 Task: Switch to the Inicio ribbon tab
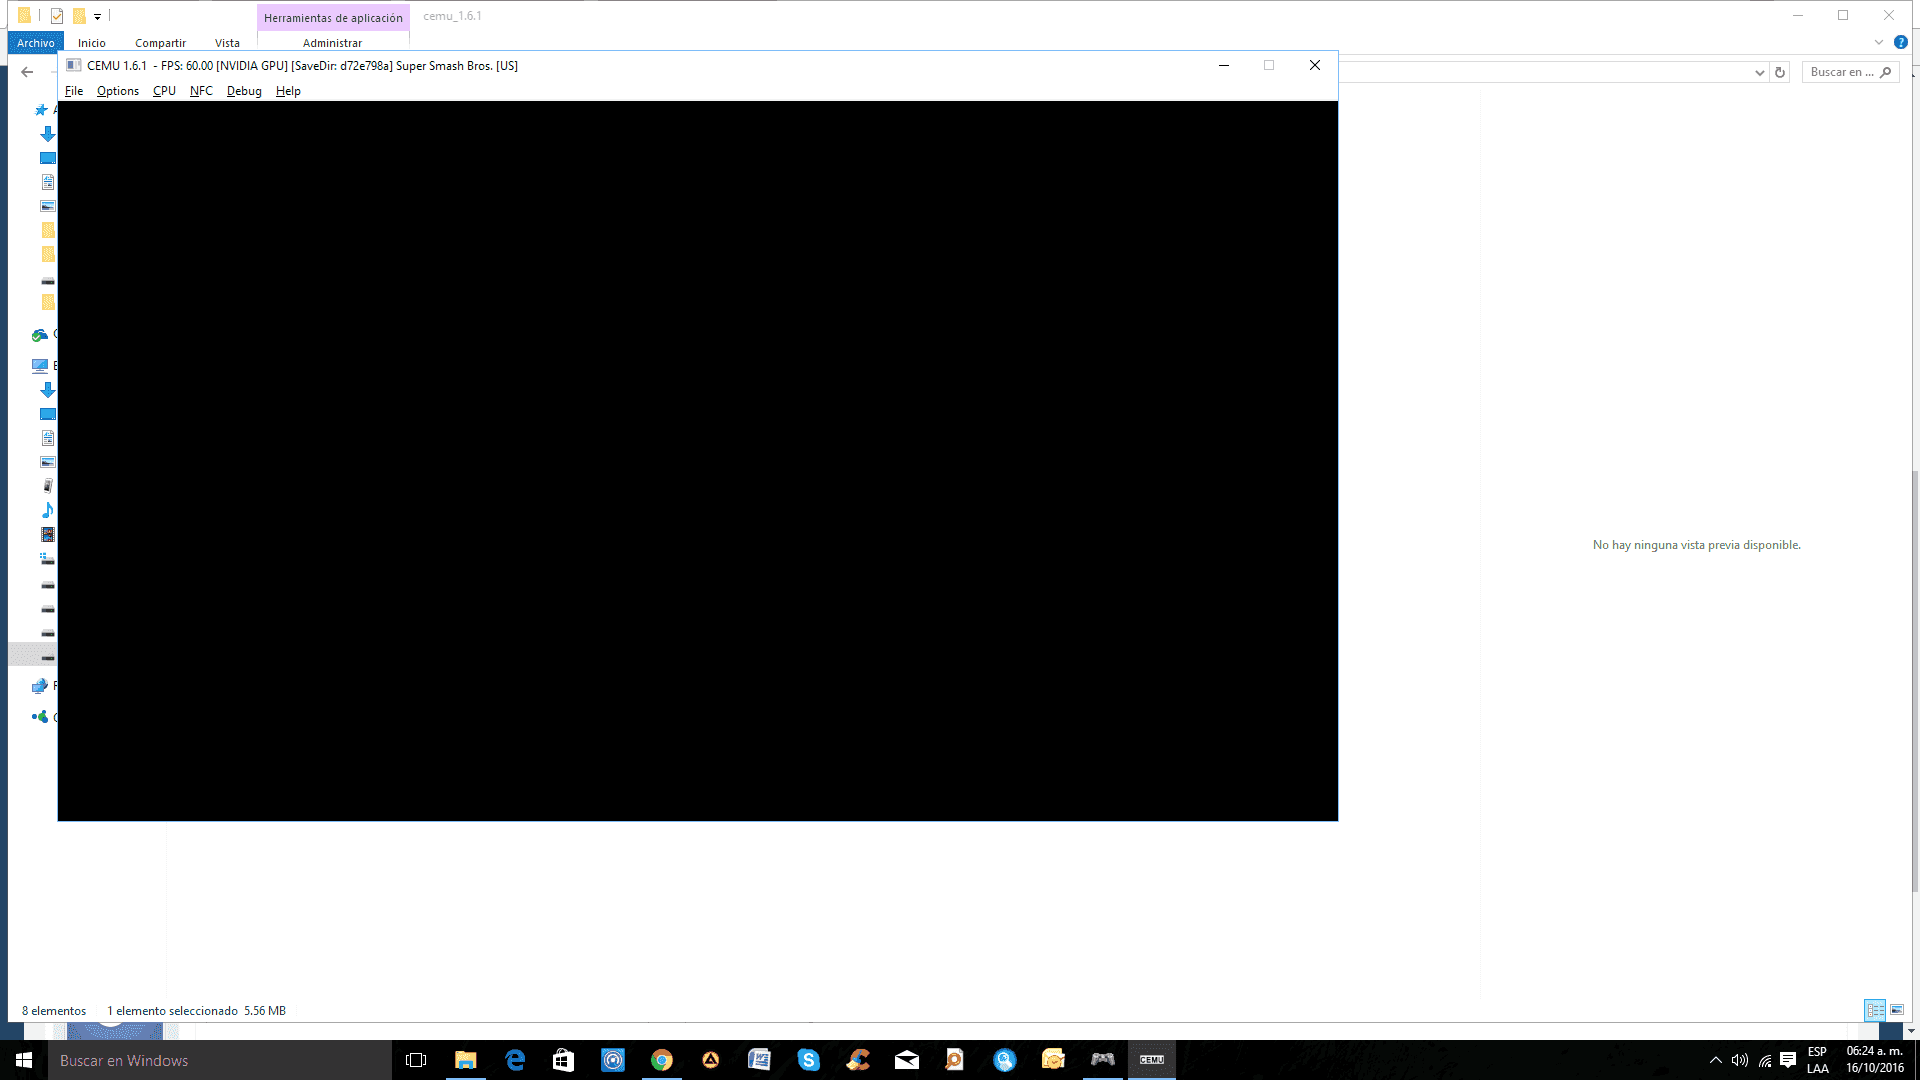pos(92,43)
